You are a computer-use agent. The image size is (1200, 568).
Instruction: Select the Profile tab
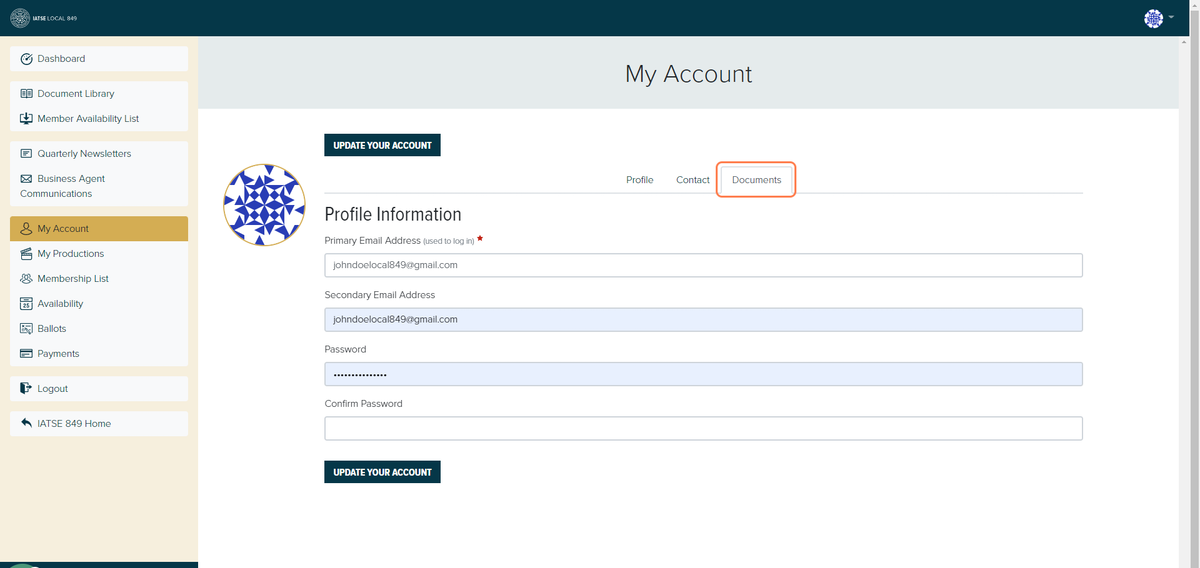point(640,180)
